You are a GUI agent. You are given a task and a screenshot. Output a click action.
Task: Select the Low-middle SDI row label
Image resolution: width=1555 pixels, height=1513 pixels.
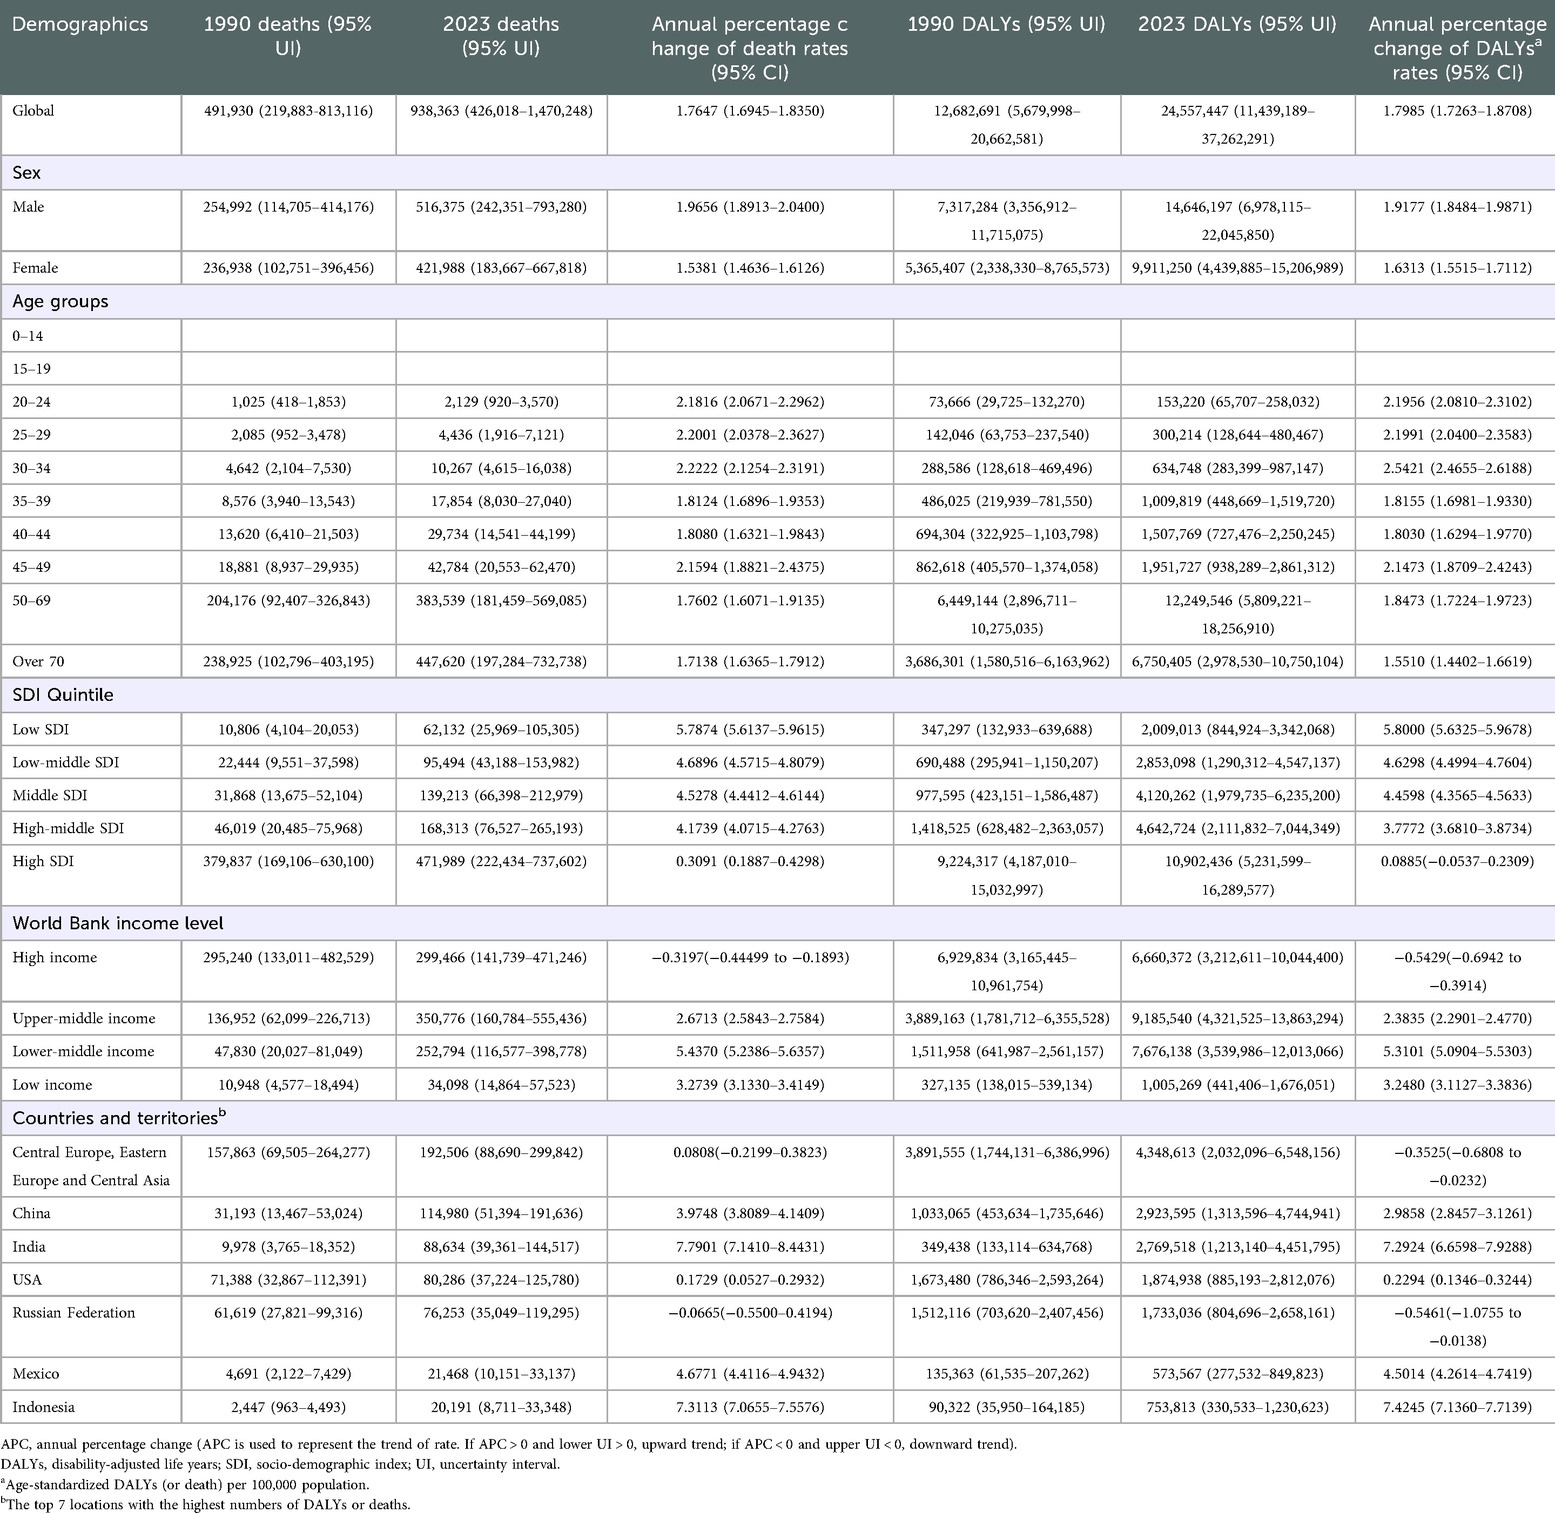[x=65, y=763]
